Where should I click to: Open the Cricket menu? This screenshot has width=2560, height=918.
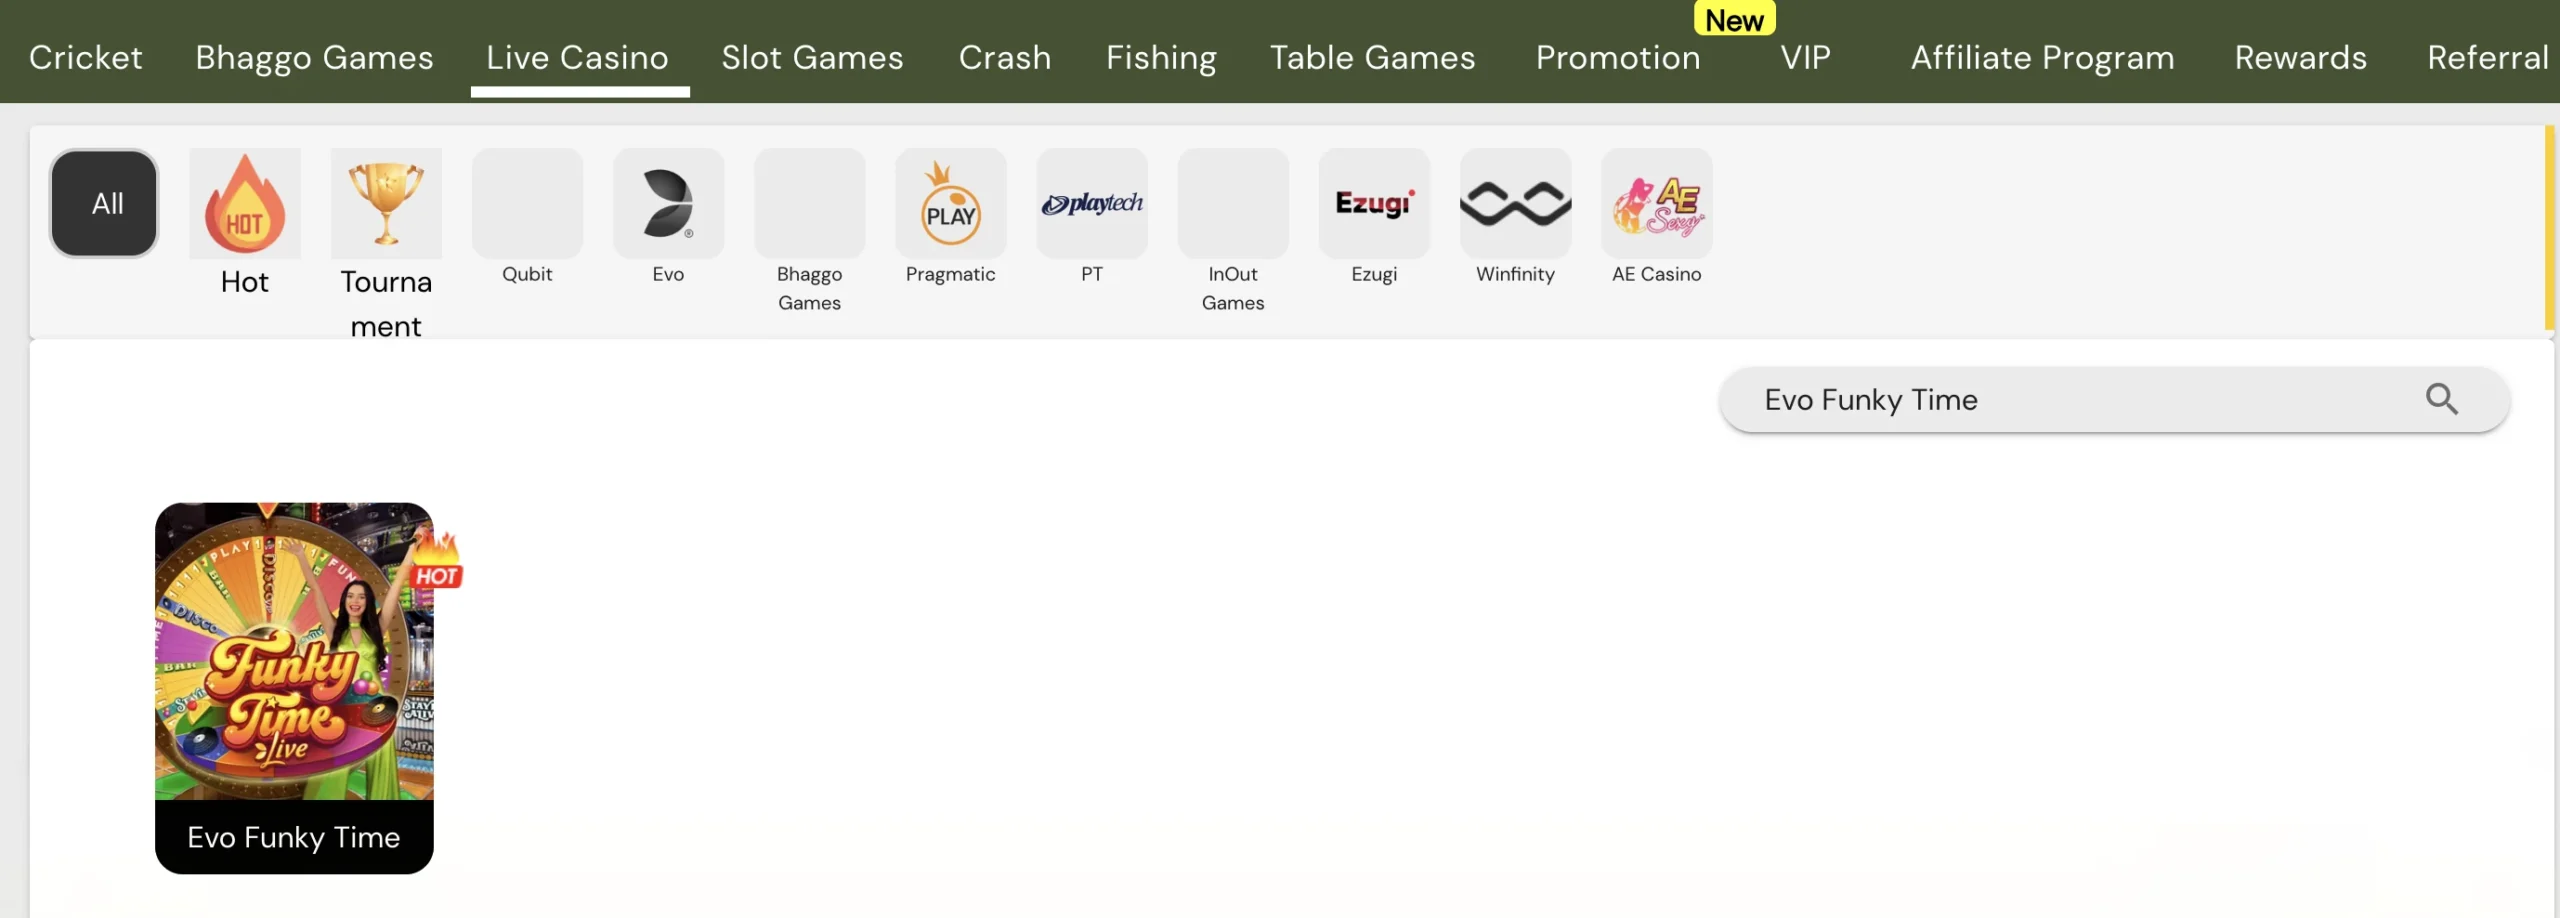(86, 57)
